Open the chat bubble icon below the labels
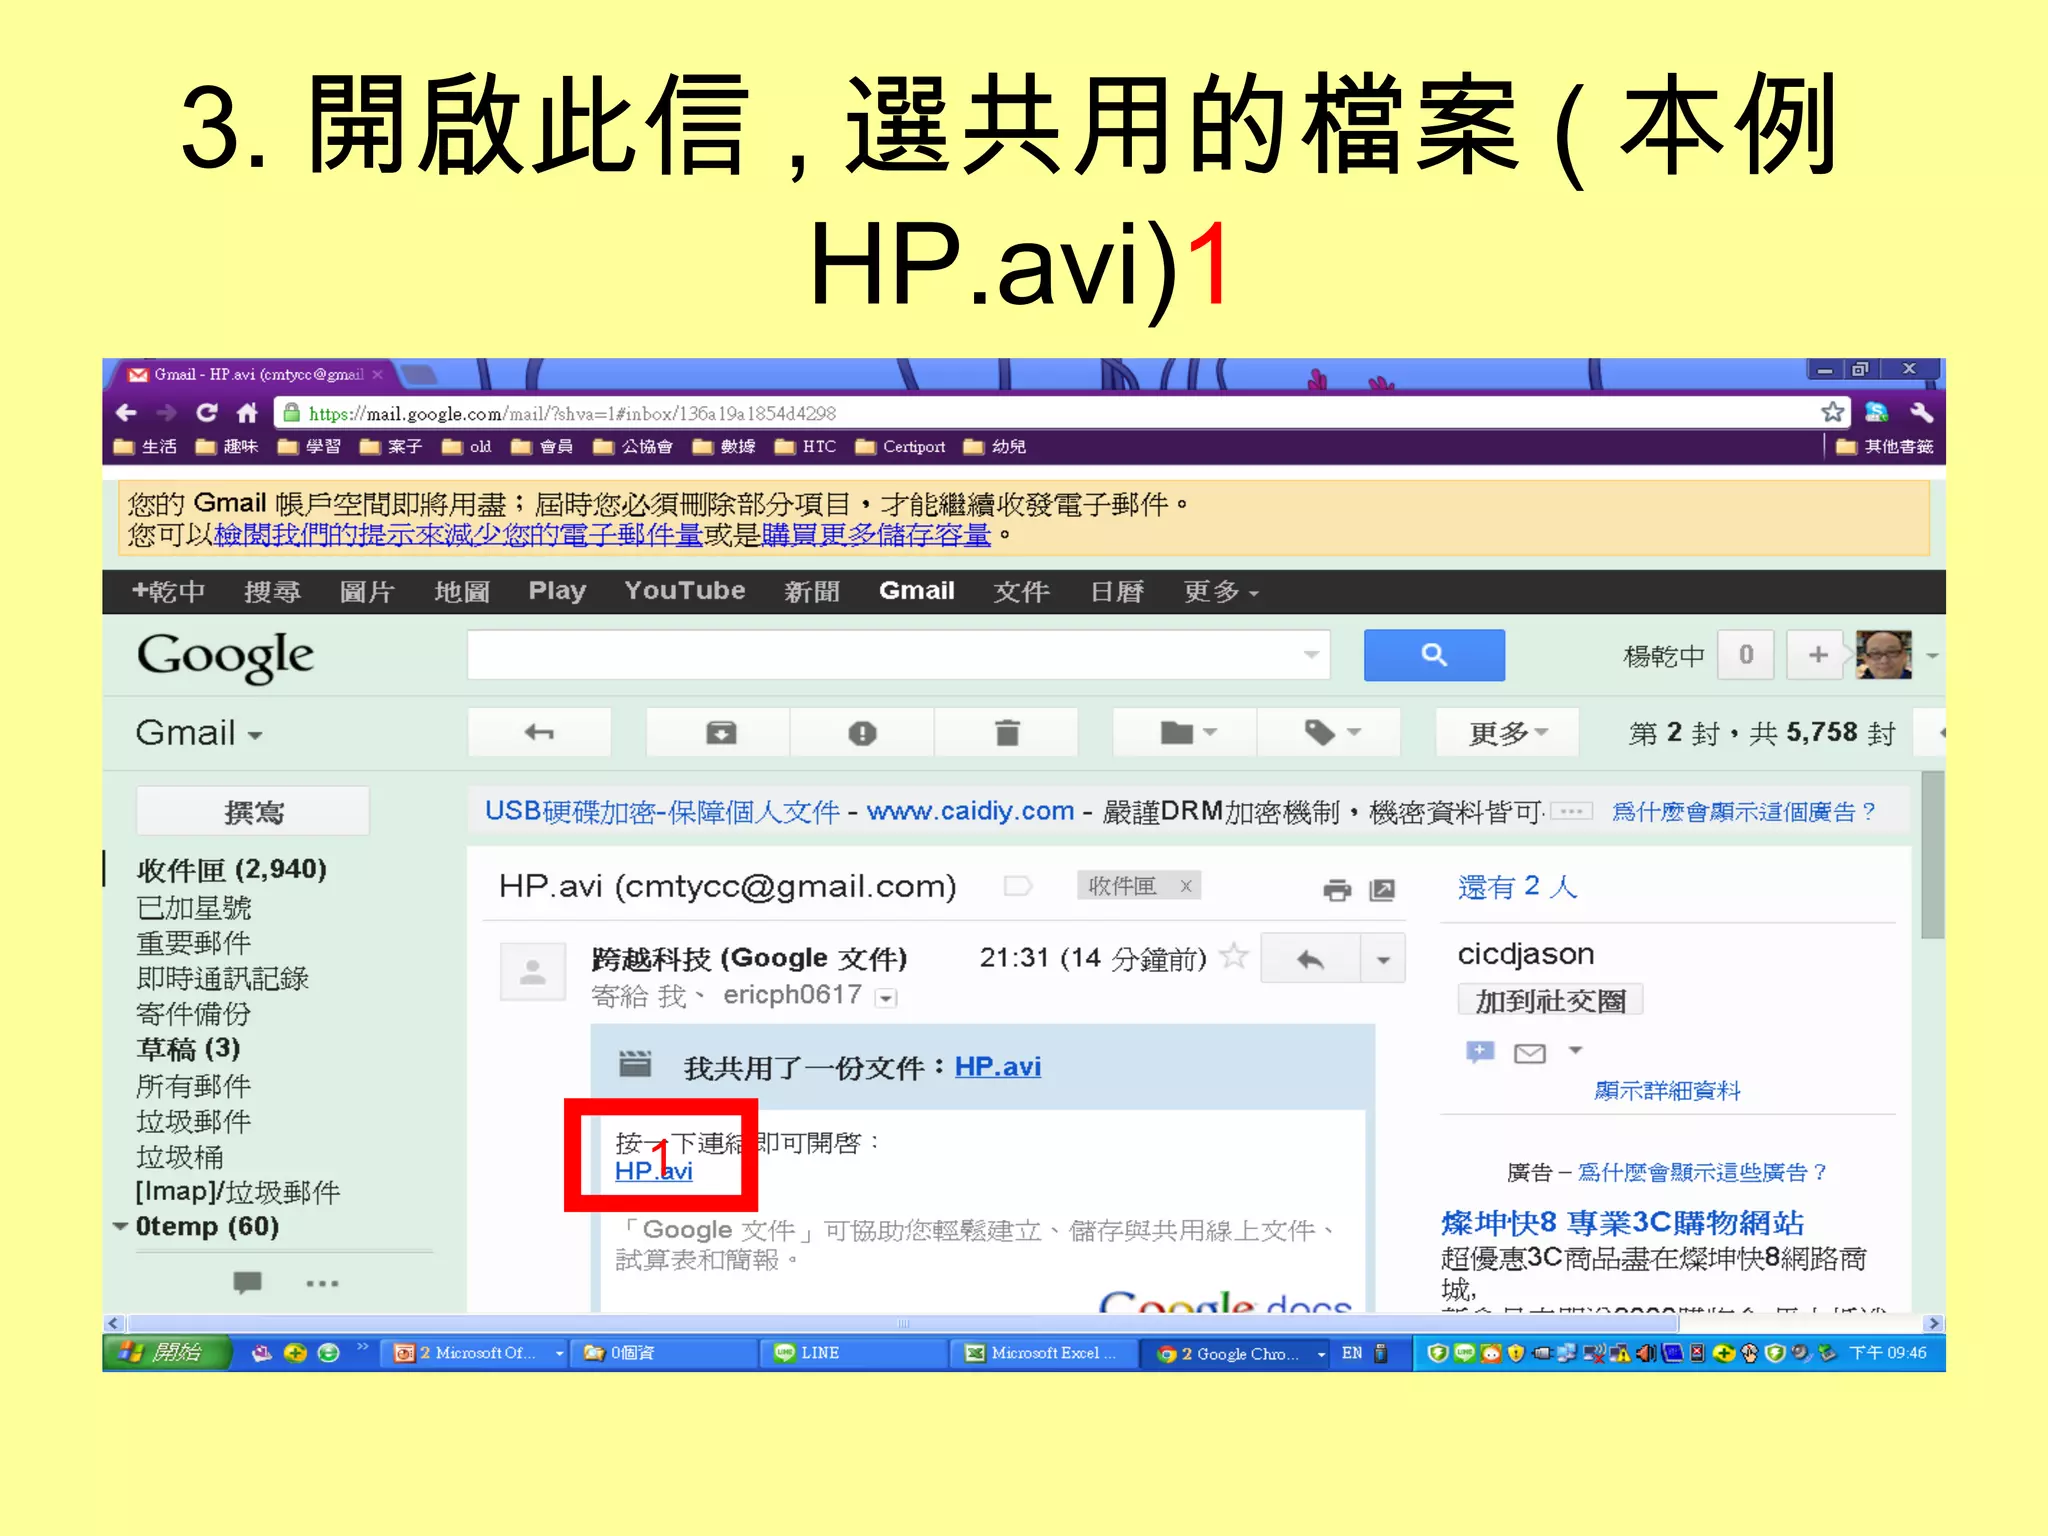 point(247,1282)
